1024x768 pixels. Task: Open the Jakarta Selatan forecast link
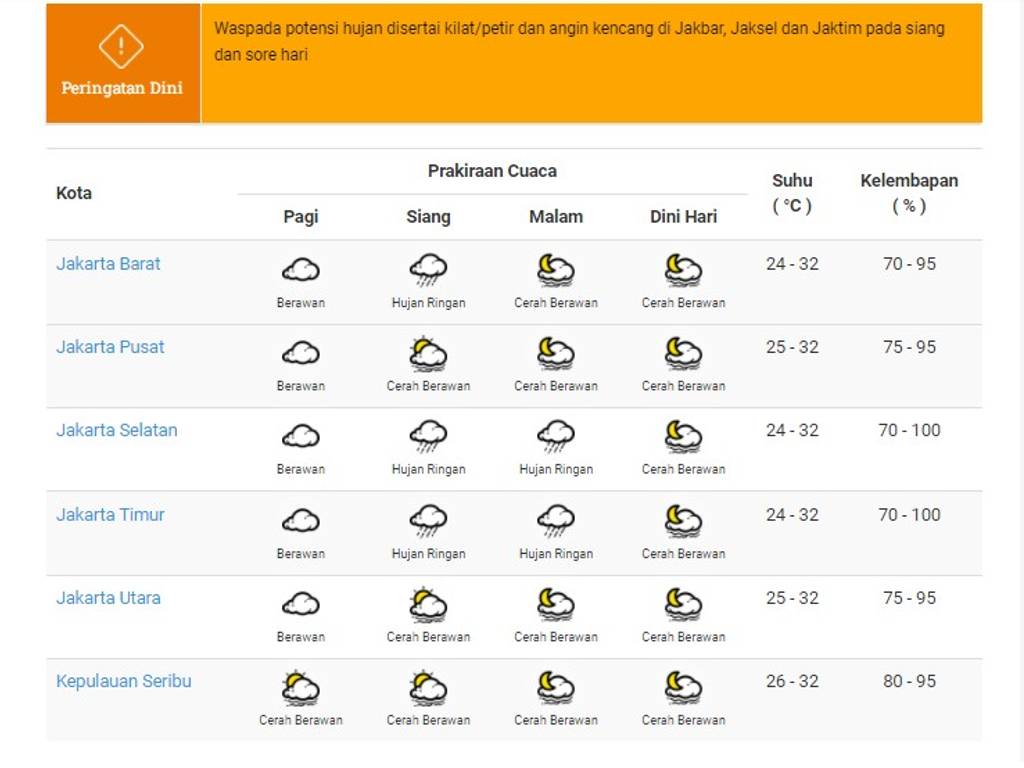pyautogui.click(x=116, y=430)
